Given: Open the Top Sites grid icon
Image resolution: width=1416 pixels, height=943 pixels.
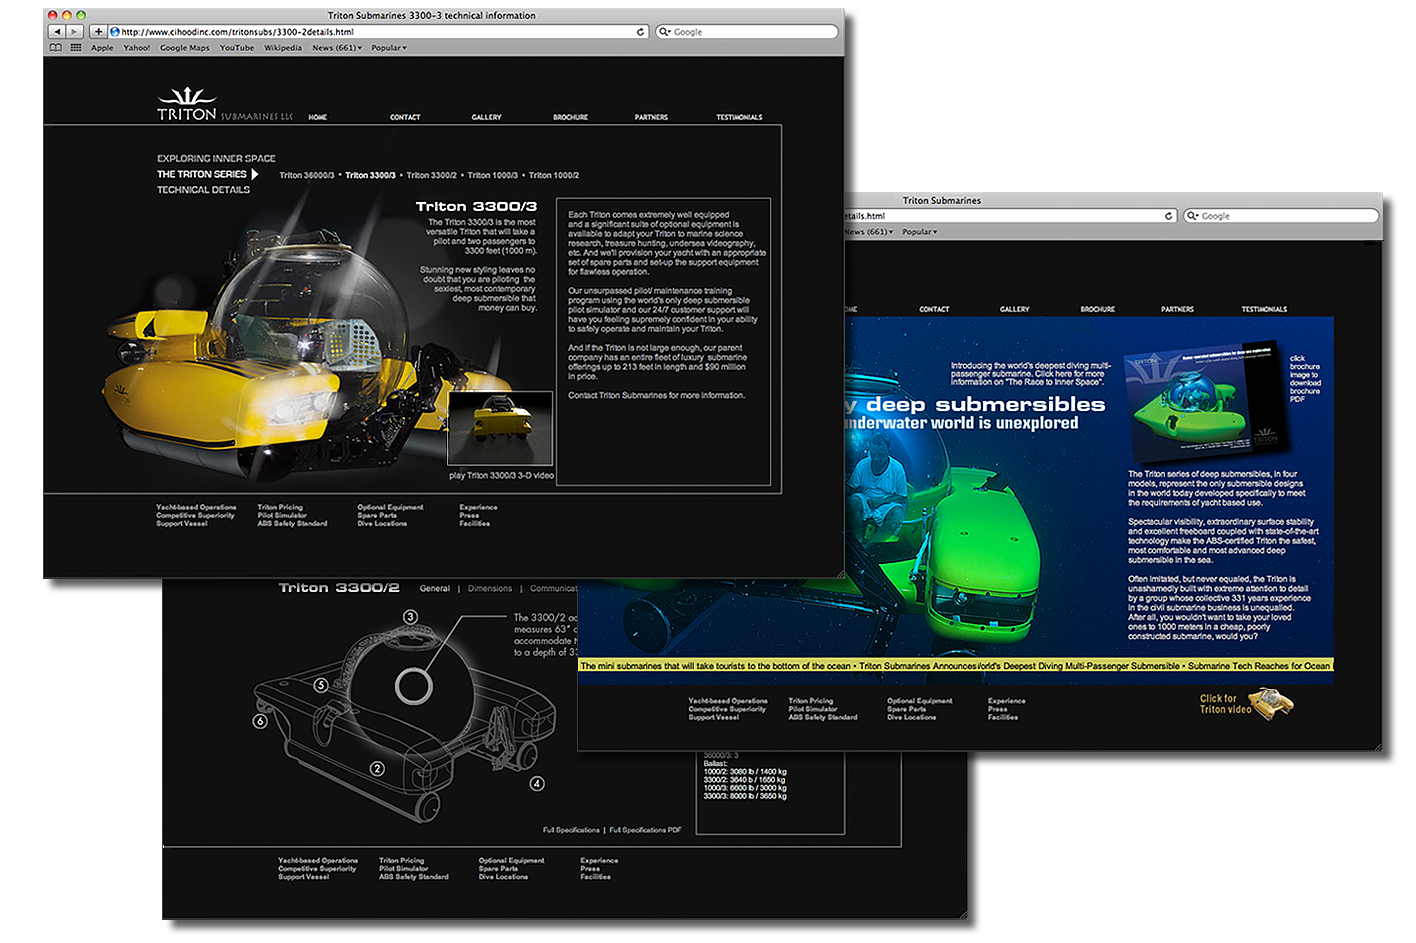Looking at the screenshot, I should tap(75, 48).
